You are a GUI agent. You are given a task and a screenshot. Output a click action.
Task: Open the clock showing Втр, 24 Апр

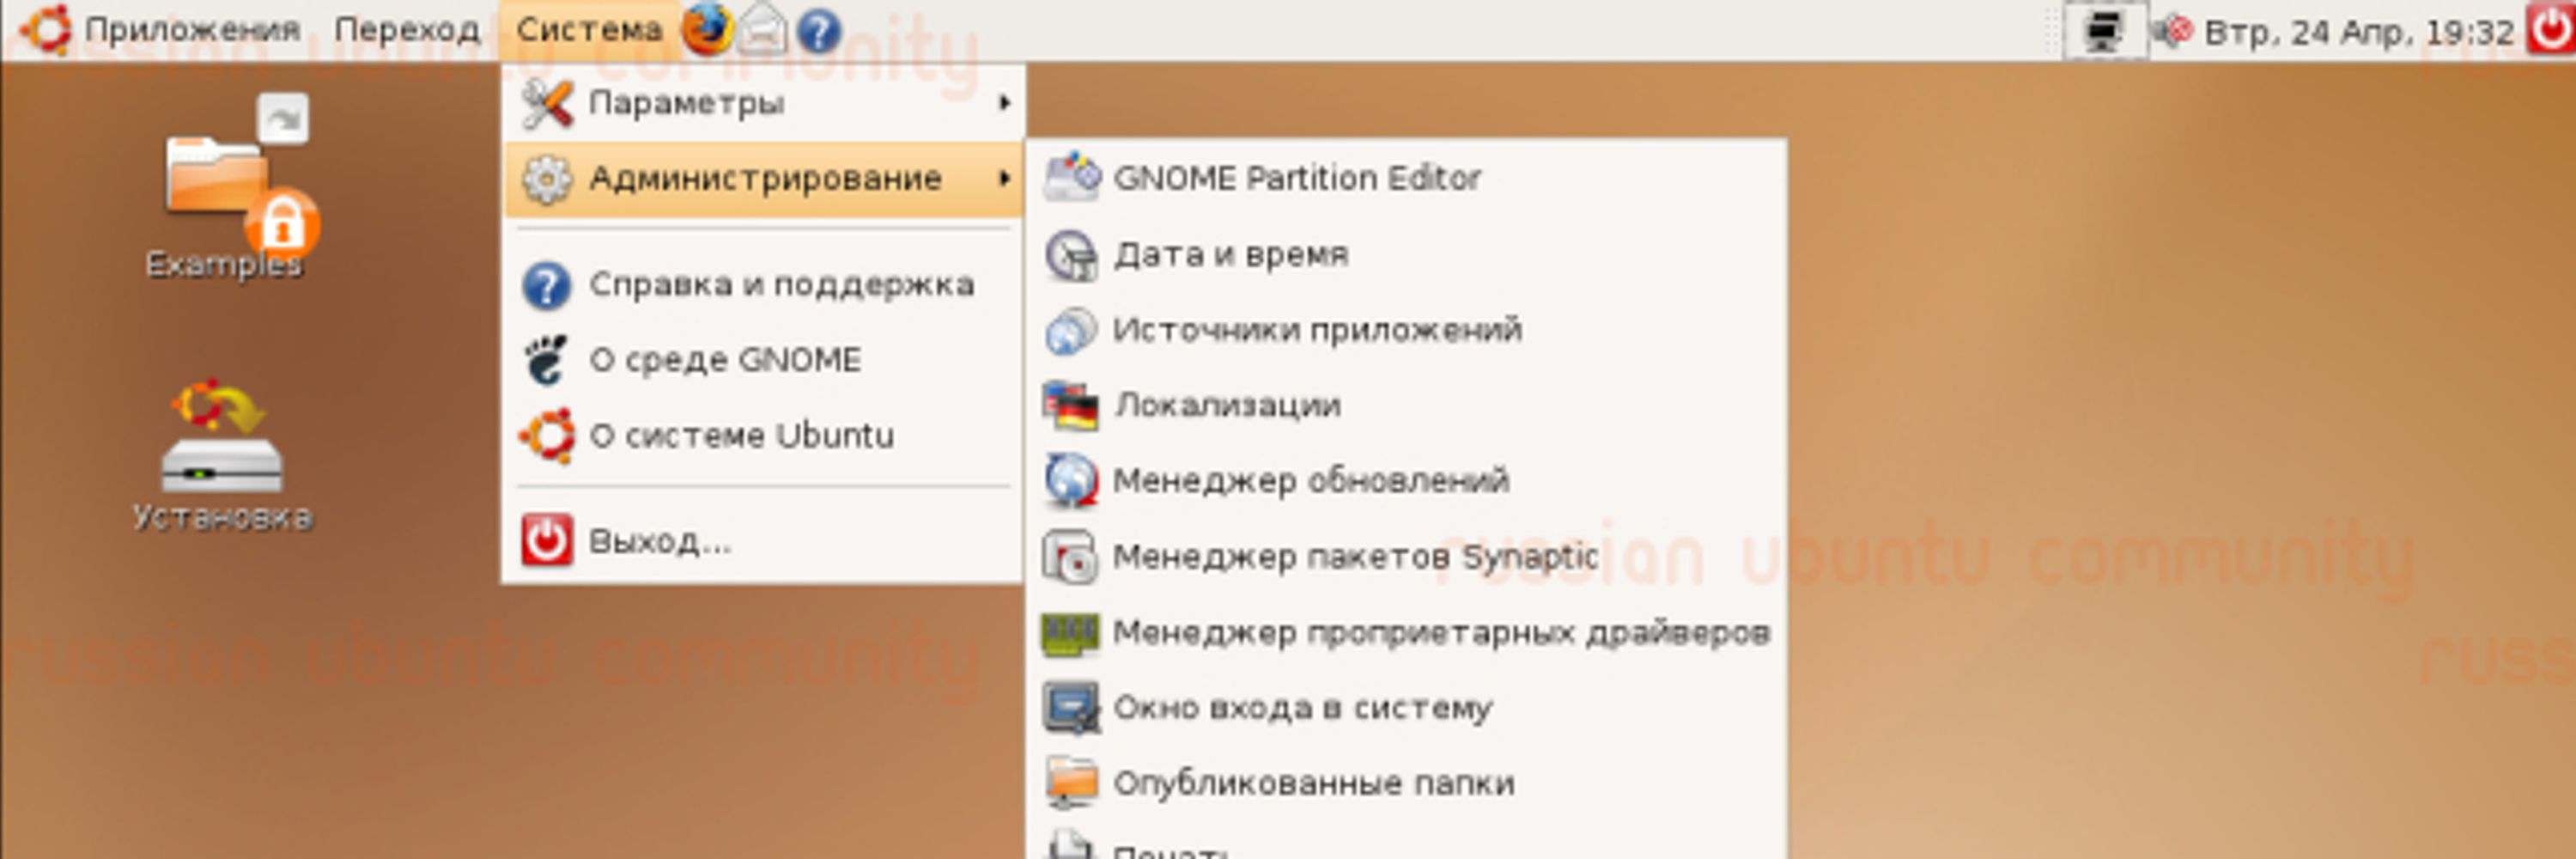[x=2359, y=32]
